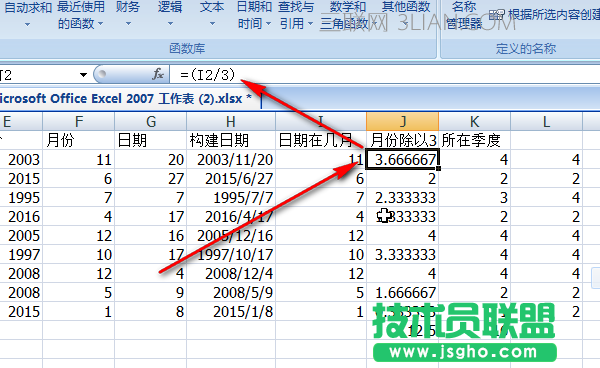Click the header cell 月份
This screenshot has width=600, height=368.
click(78, 140)
